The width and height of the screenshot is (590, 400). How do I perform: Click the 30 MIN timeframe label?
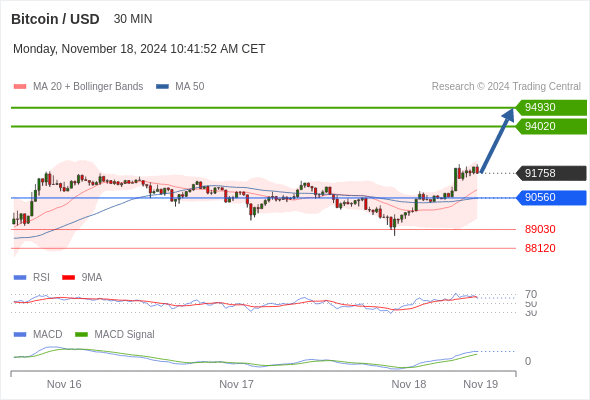[133, 19]
